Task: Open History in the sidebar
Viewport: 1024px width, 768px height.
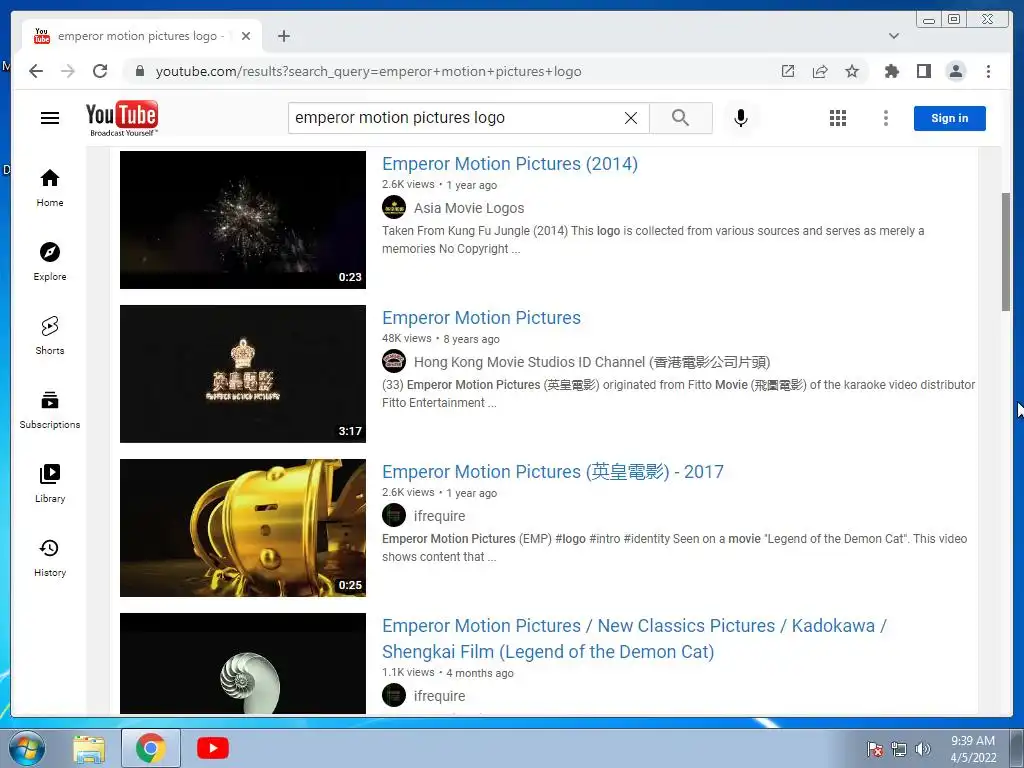Action: pyautogui.click(x=50, y=558)
